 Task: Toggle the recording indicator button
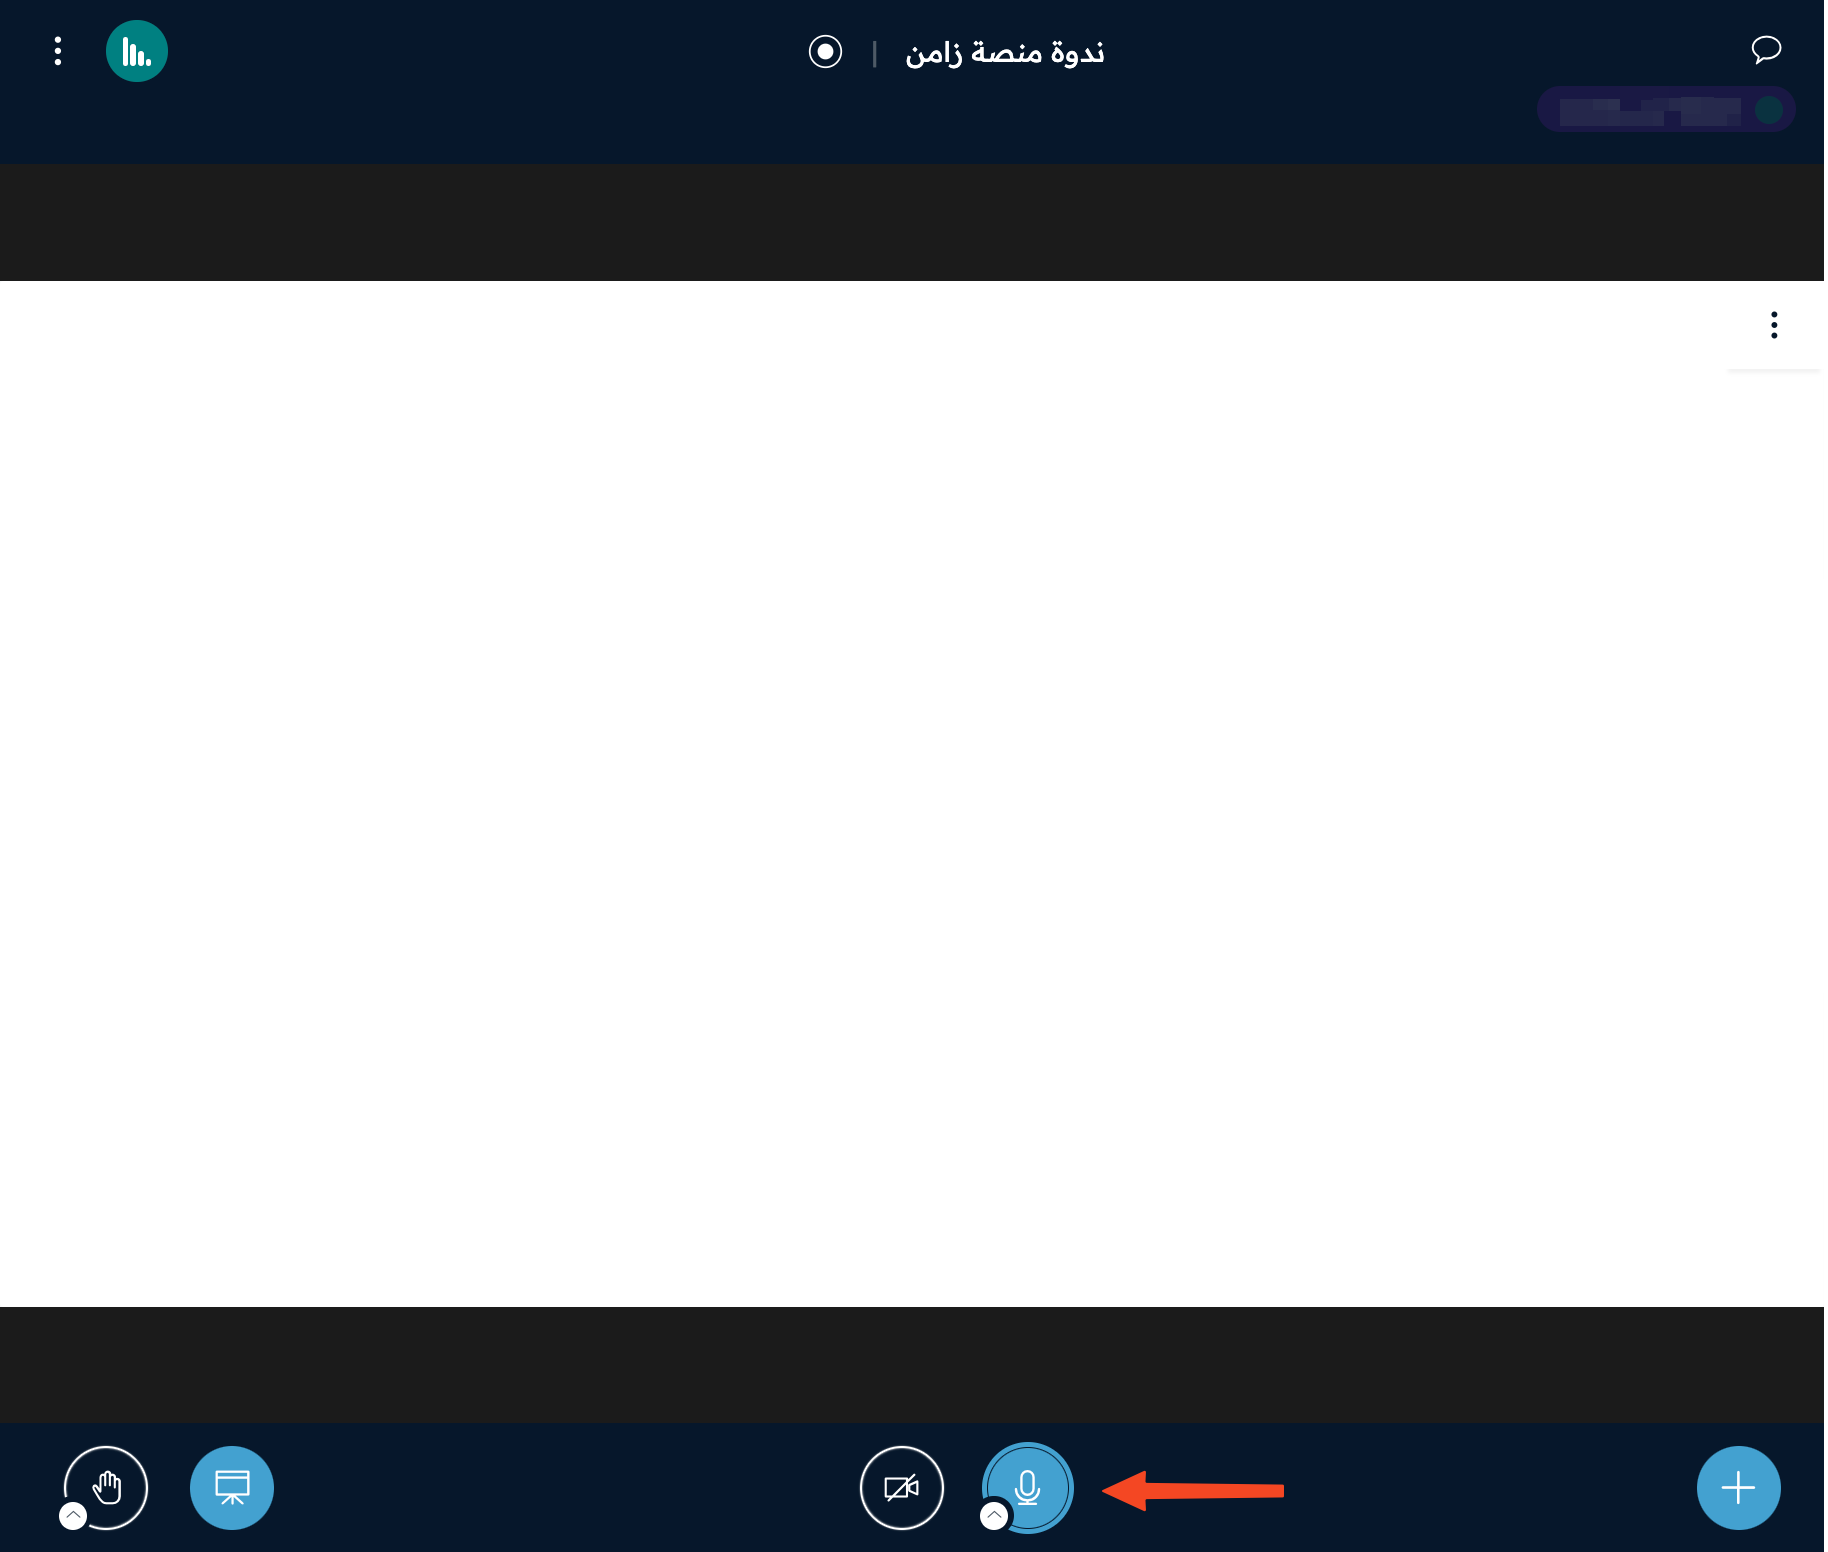pos(825,51)
